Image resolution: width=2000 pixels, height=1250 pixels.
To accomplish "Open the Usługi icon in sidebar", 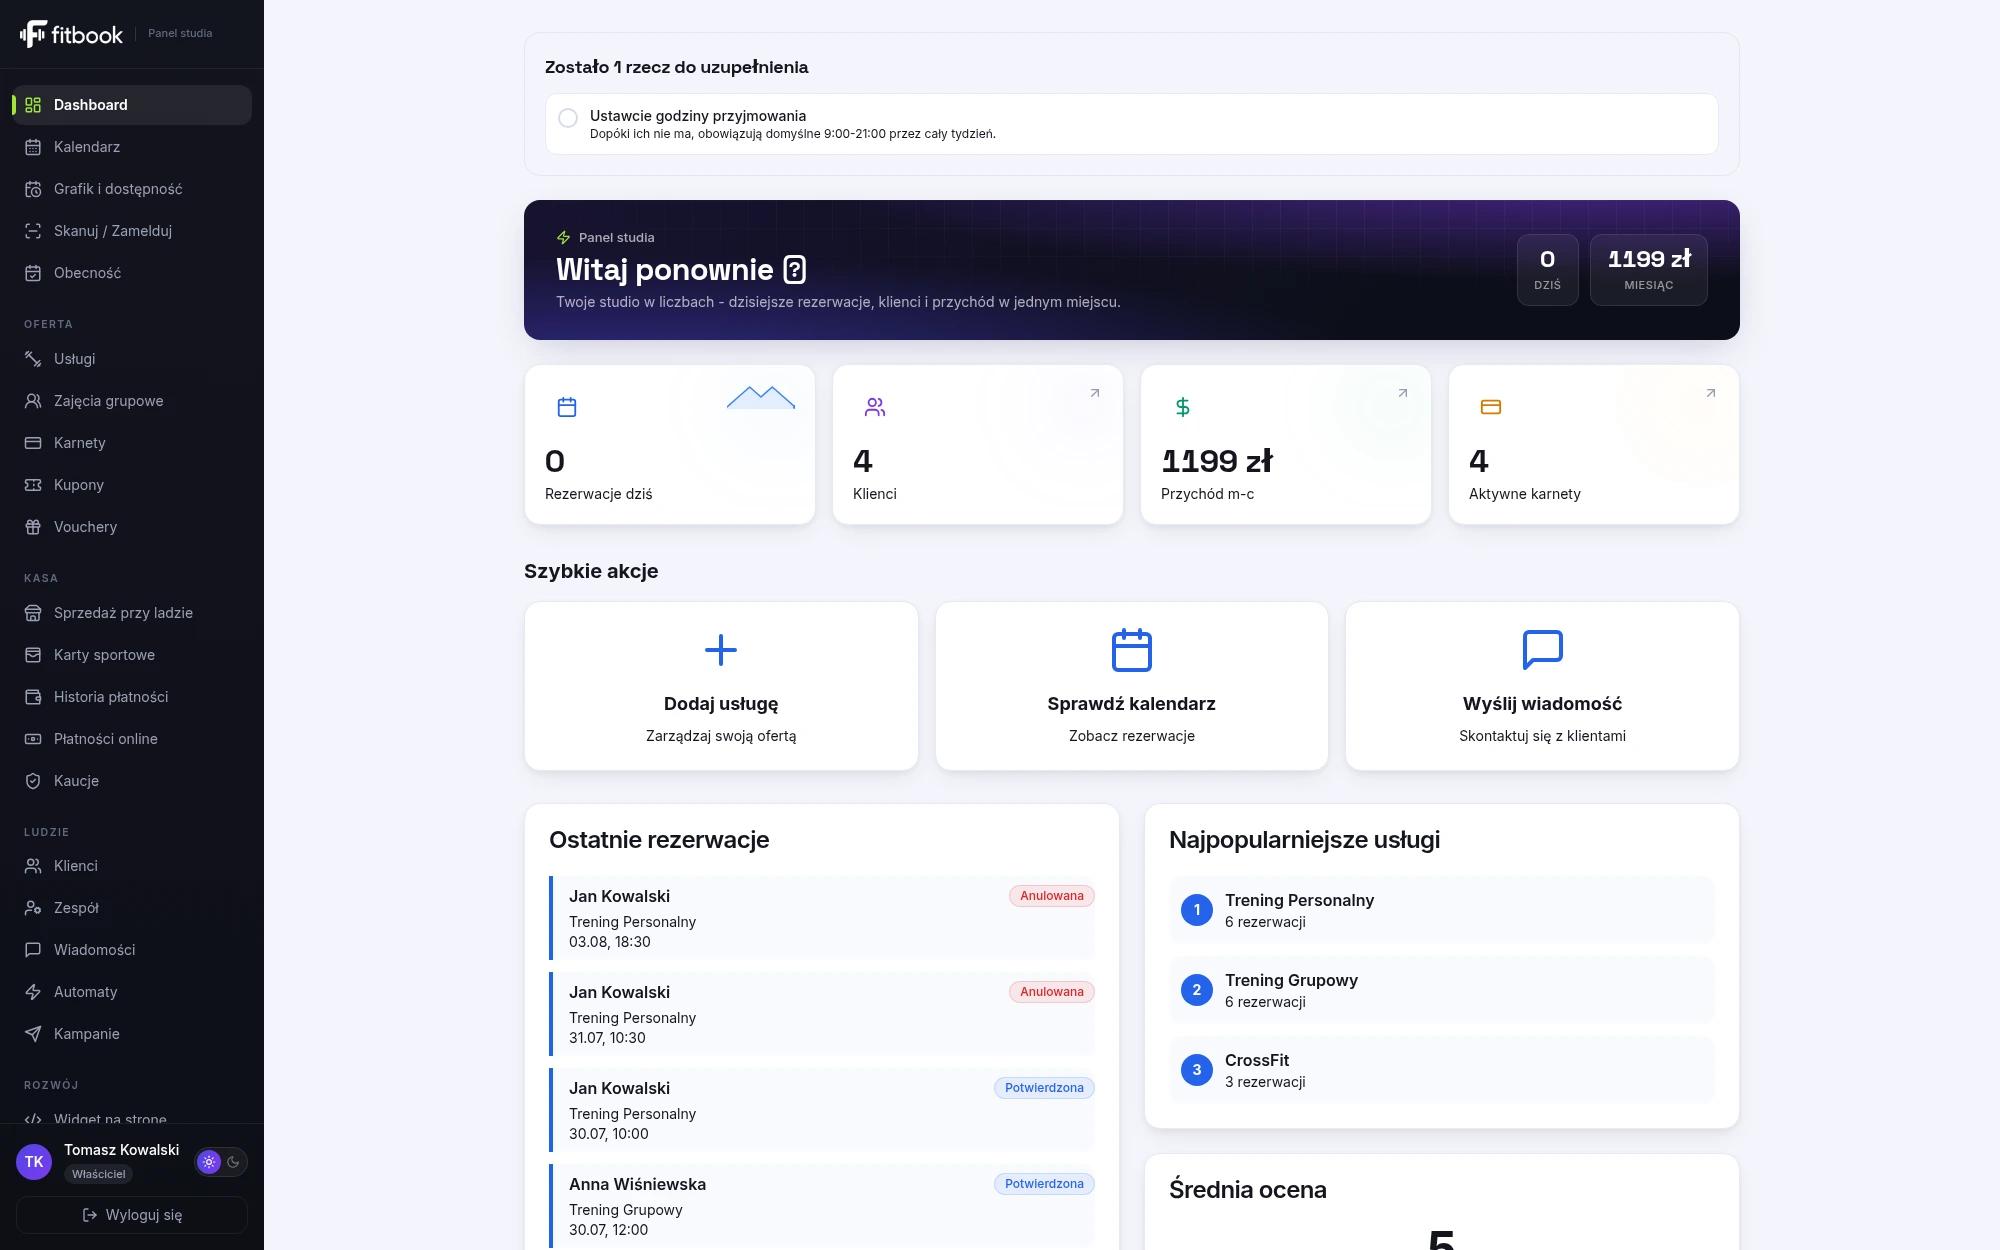I will click(x=33, y=359).
